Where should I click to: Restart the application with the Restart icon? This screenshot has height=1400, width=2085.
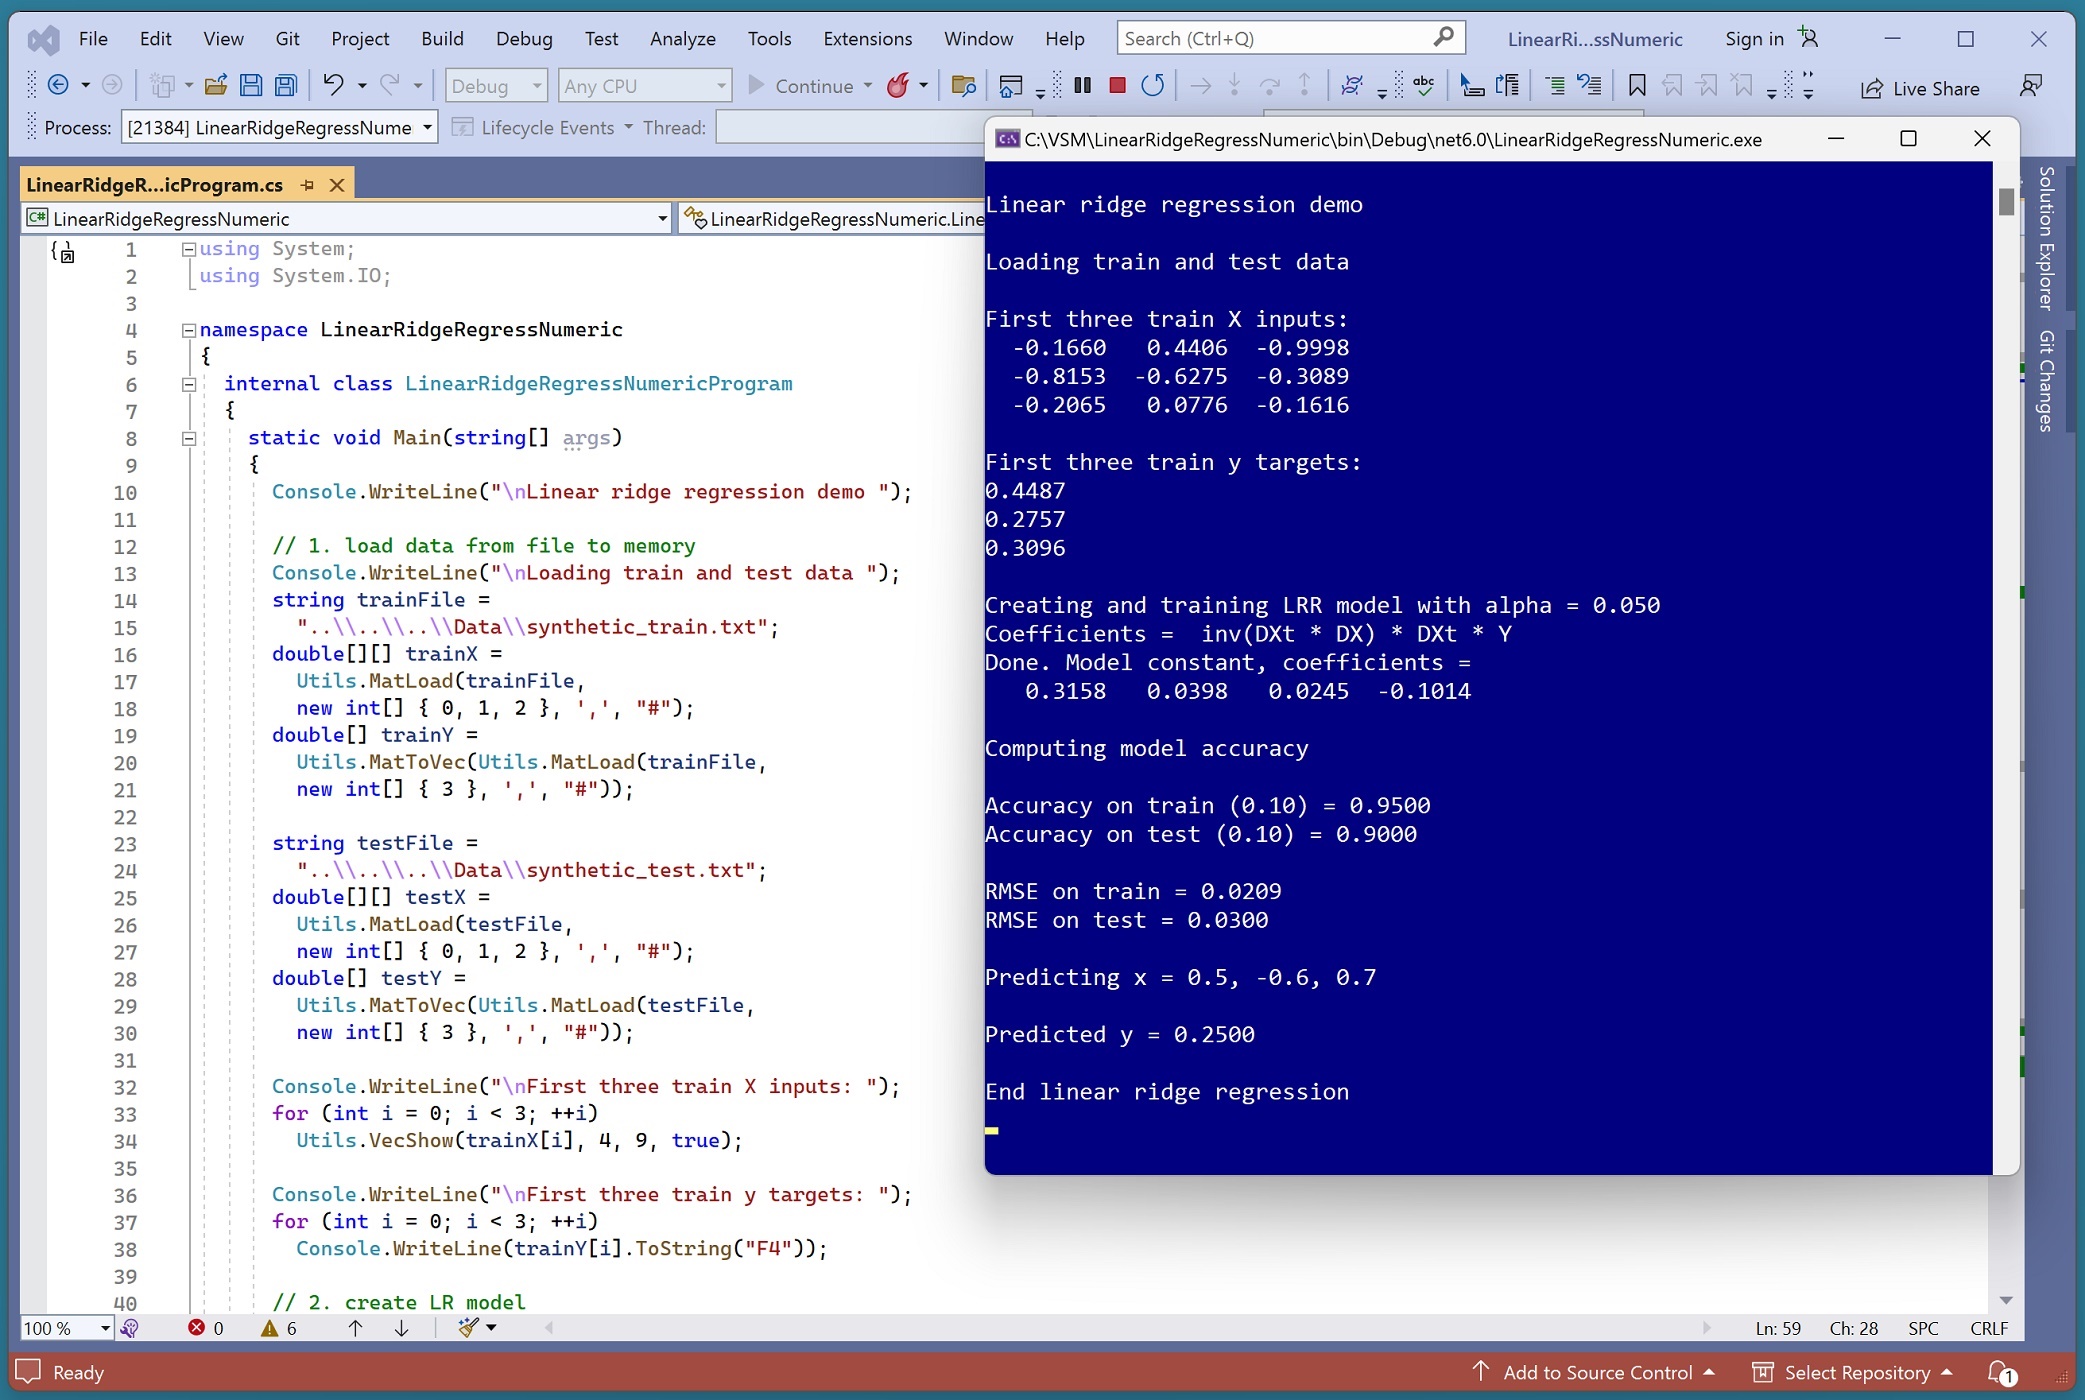pyautogui.click(x=1152, y=85)
